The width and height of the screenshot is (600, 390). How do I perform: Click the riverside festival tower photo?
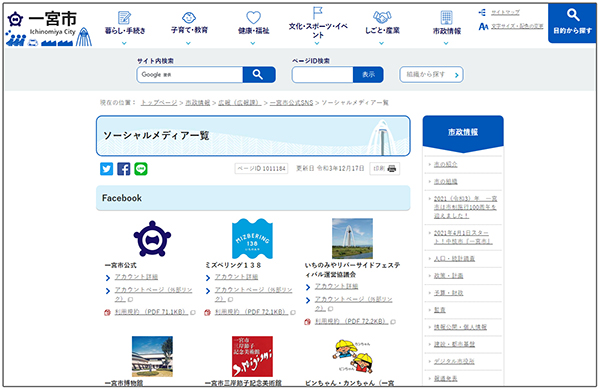352,238
